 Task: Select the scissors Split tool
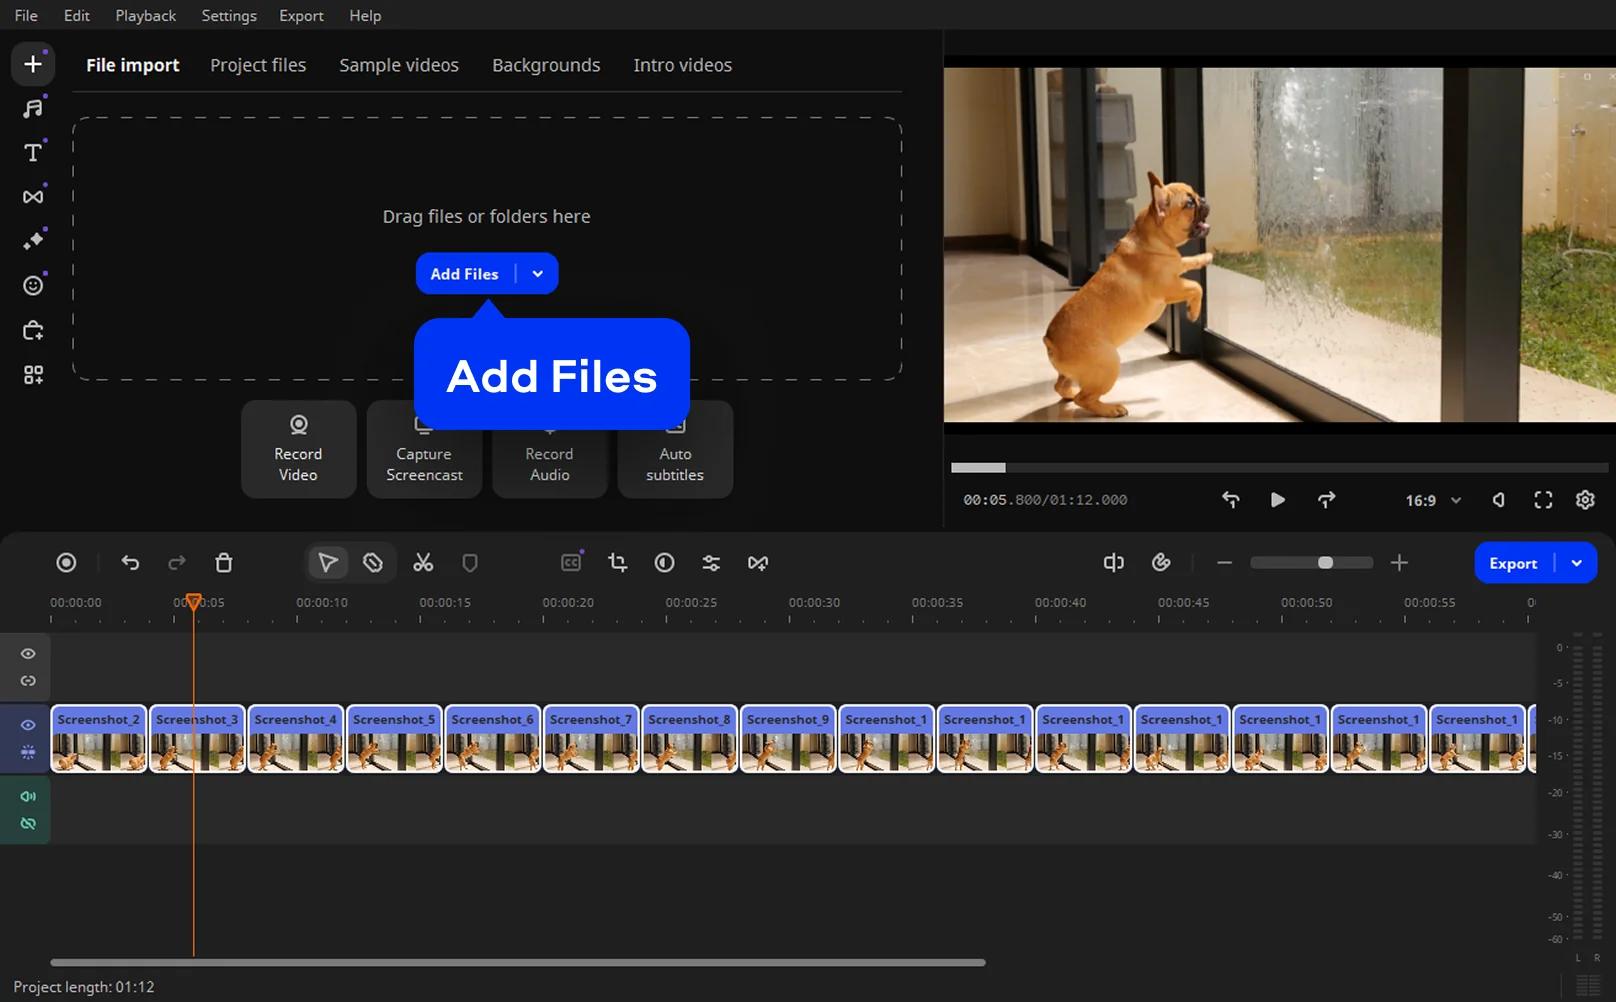[423, 563]
